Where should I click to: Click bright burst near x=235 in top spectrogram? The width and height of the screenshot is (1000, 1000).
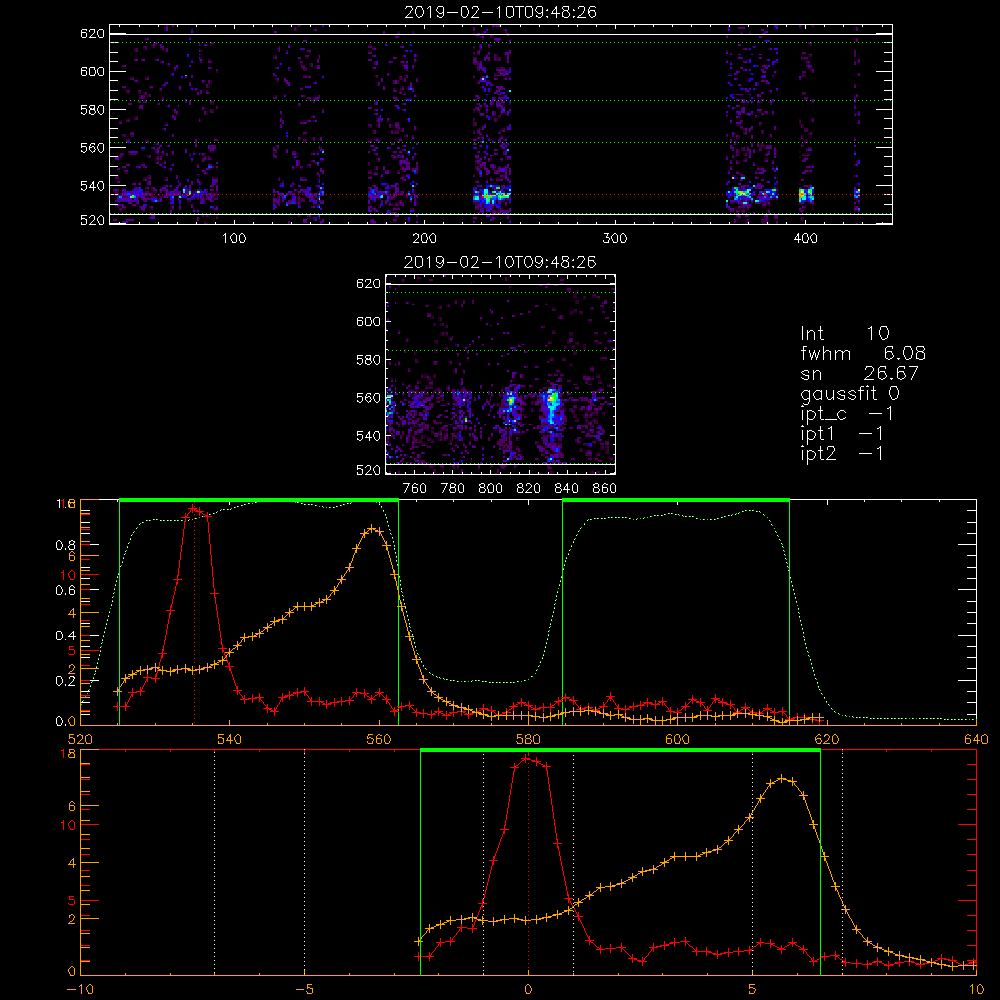click(490, 195)
